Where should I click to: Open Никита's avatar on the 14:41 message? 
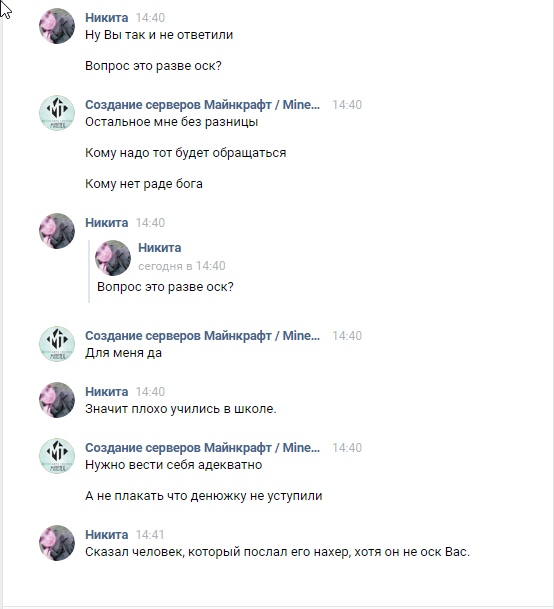57,543
